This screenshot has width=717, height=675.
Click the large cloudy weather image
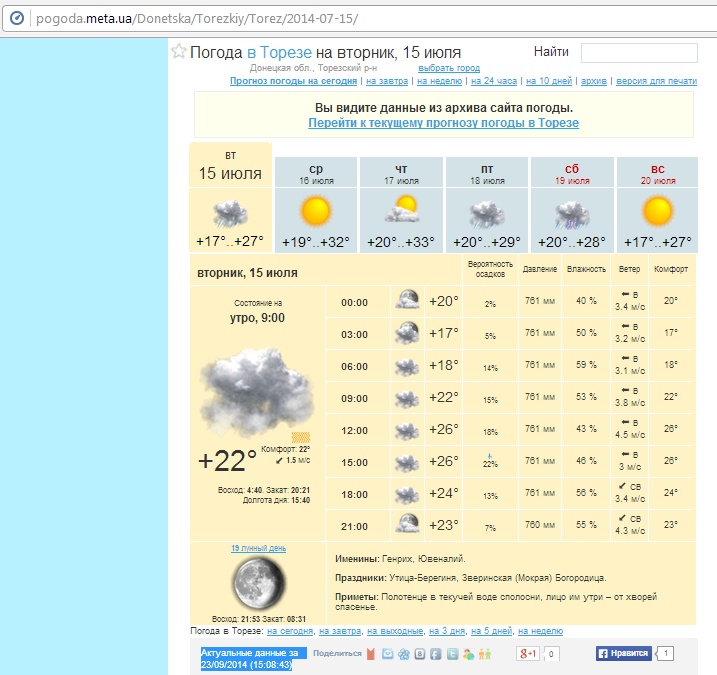[x=257, y=394]
